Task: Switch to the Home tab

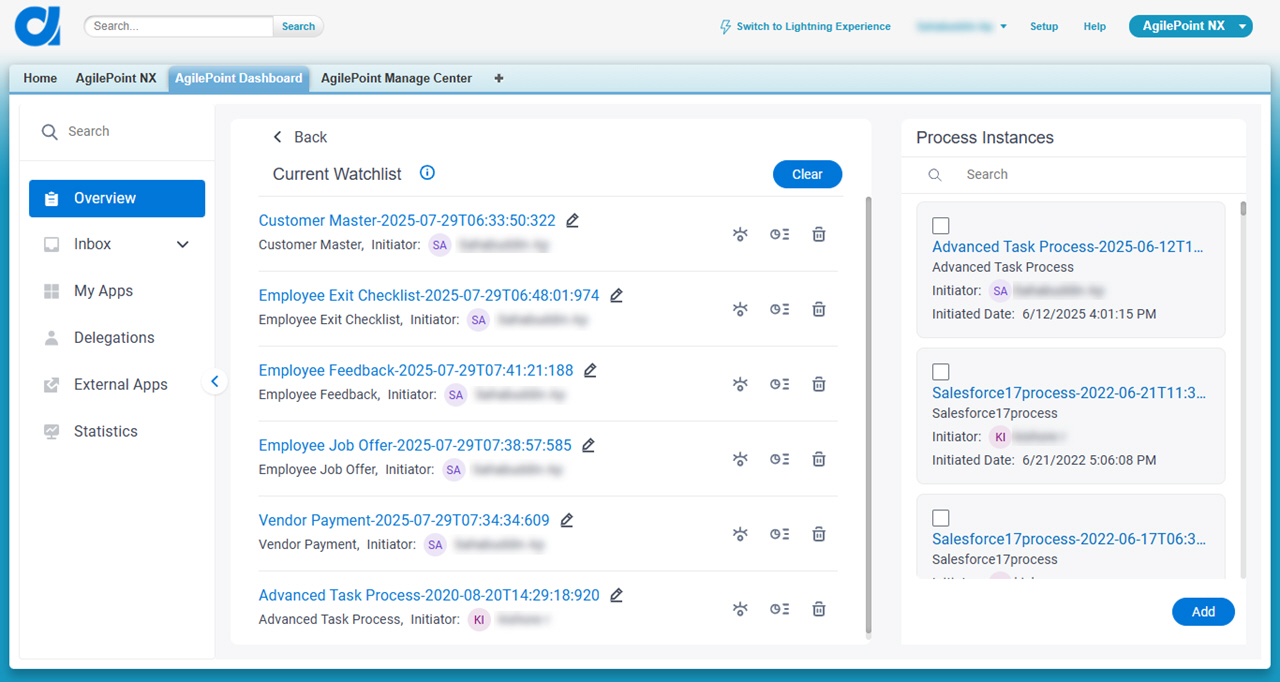Action: [x=40, y=78]
